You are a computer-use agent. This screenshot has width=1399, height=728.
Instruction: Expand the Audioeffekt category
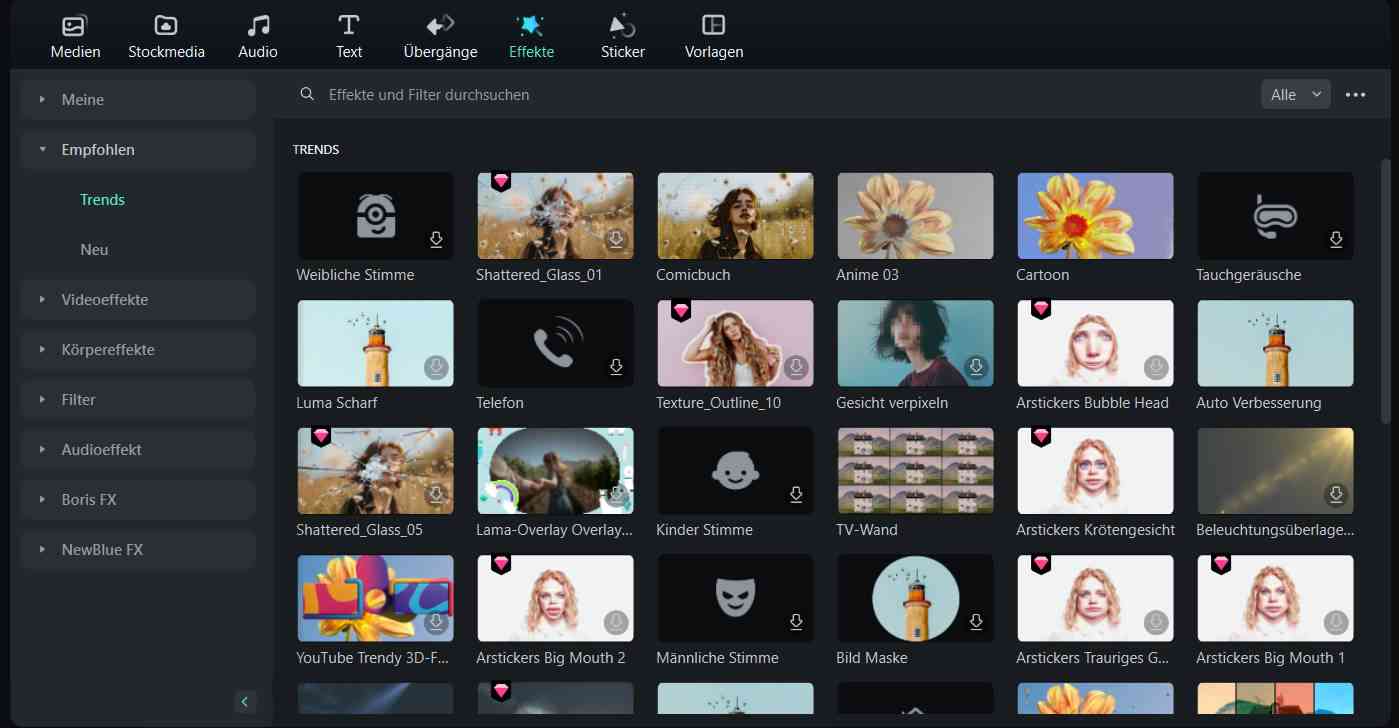[x=138, y=449]
